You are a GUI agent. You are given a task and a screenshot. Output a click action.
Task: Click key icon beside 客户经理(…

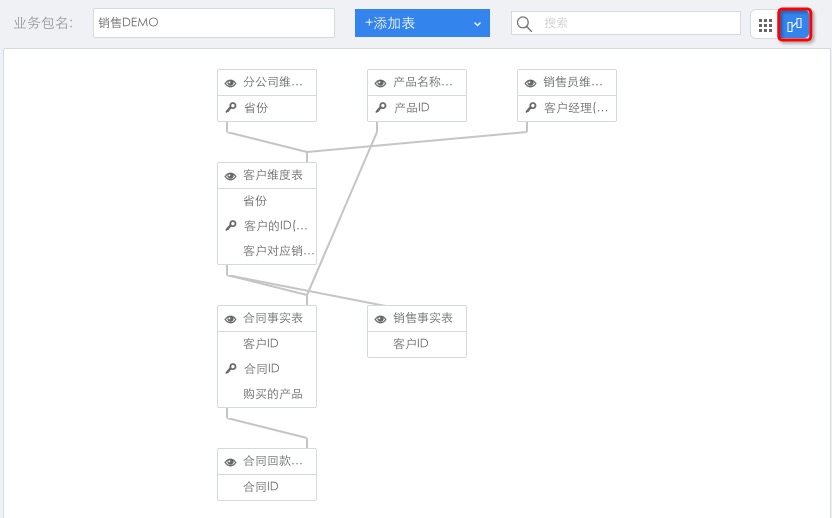tap(531, 108)
